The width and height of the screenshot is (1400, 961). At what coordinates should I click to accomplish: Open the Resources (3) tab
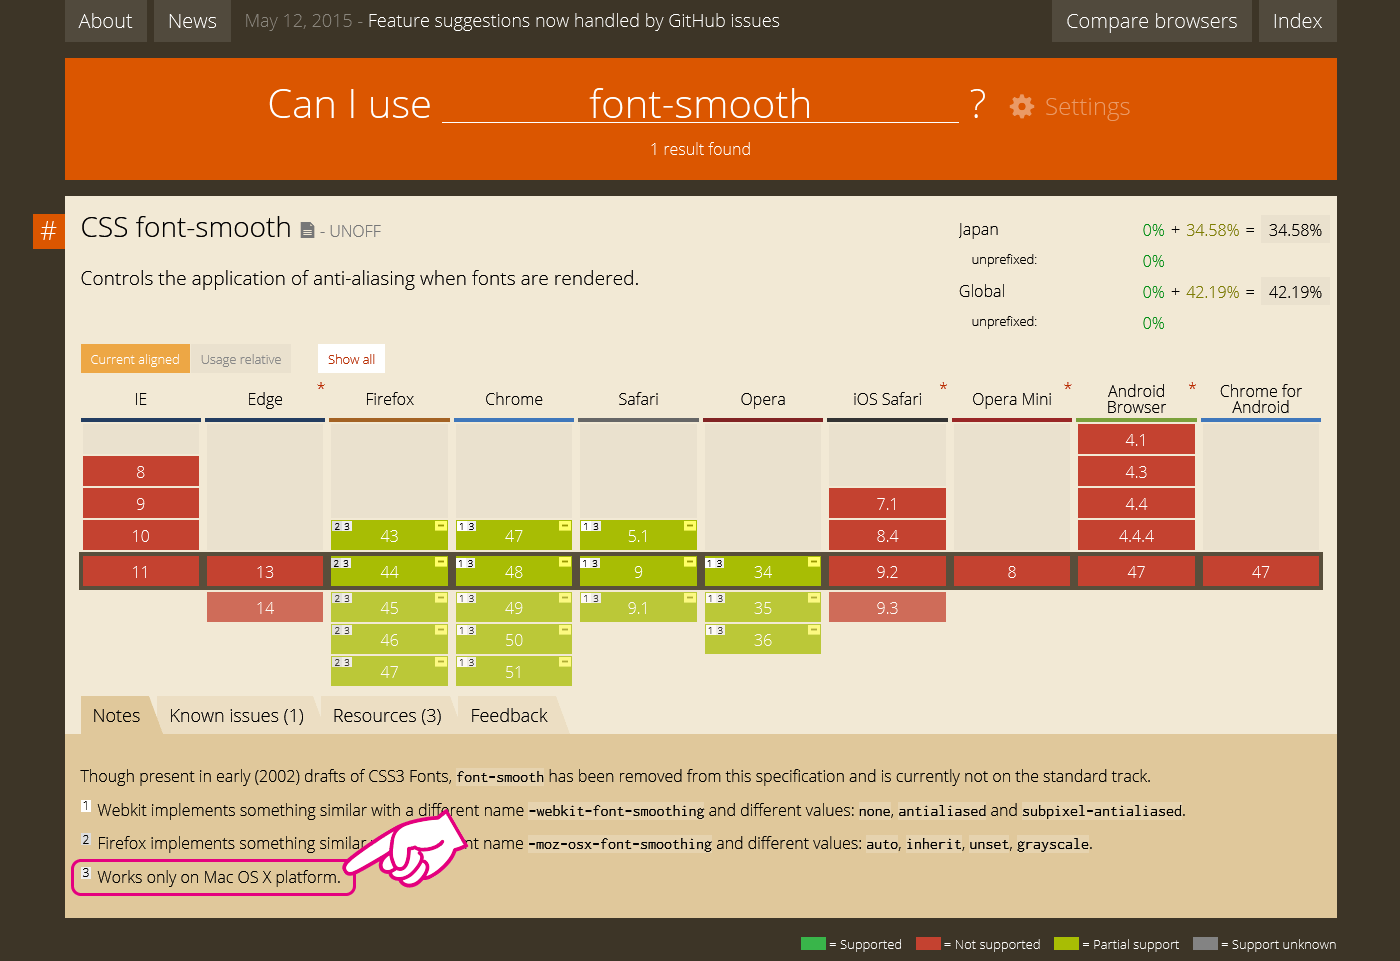tap(387, 716)
